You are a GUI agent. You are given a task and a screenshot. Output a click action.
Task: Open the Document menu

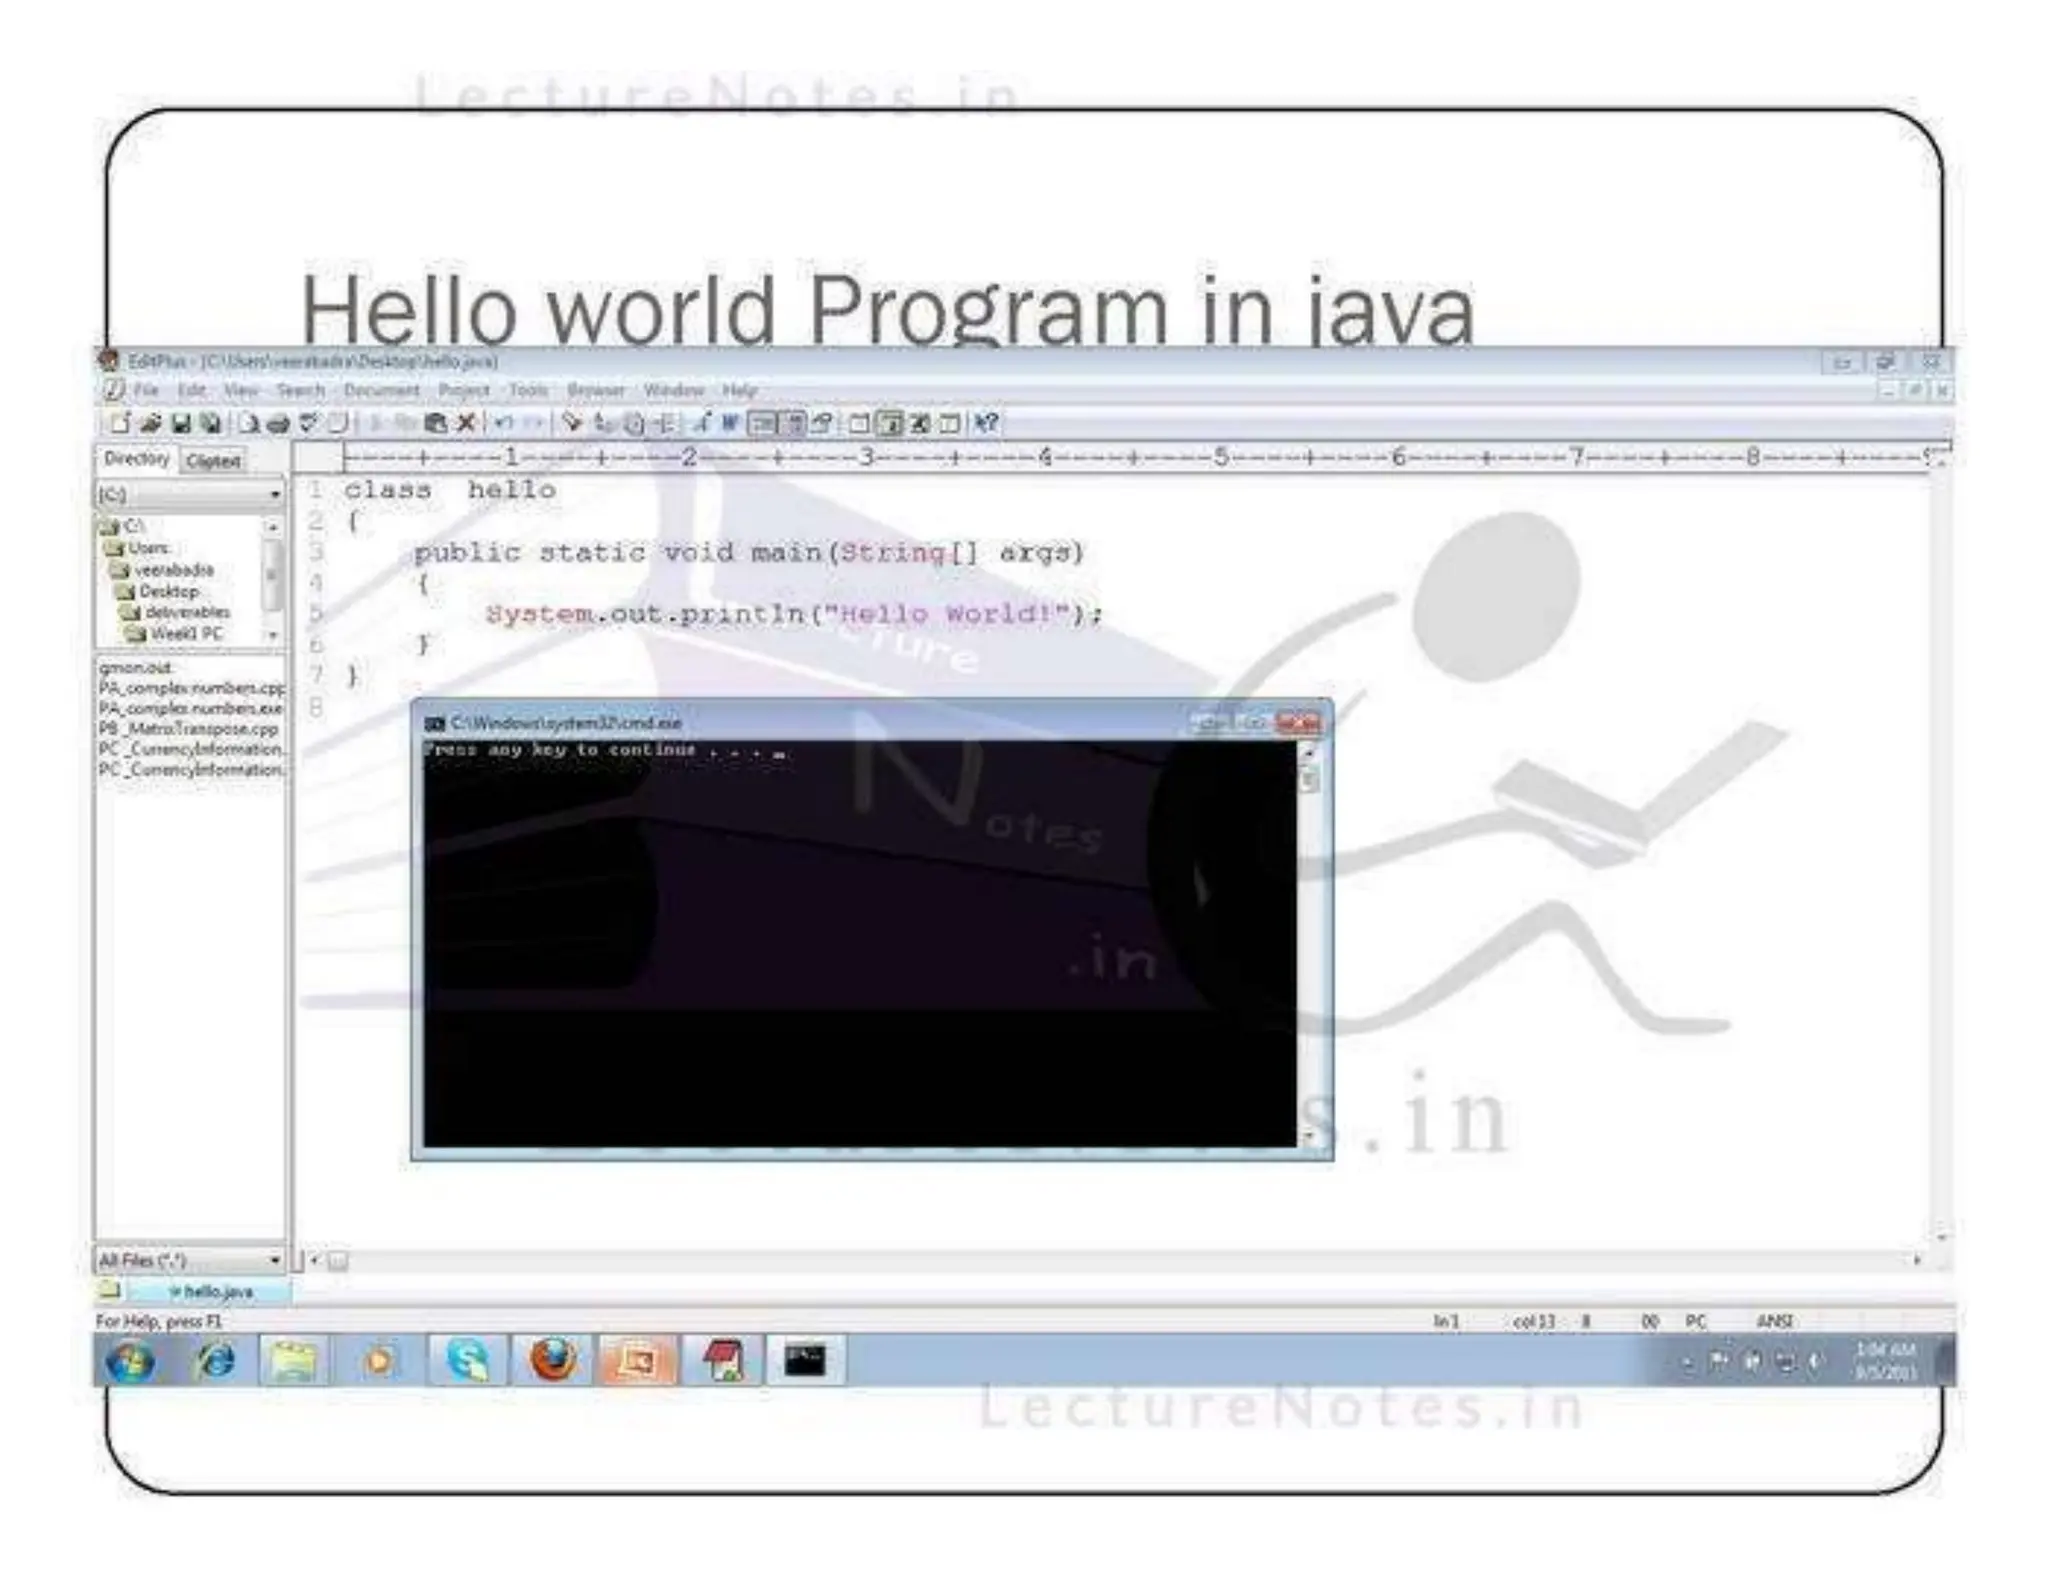(x=381, y=390)
